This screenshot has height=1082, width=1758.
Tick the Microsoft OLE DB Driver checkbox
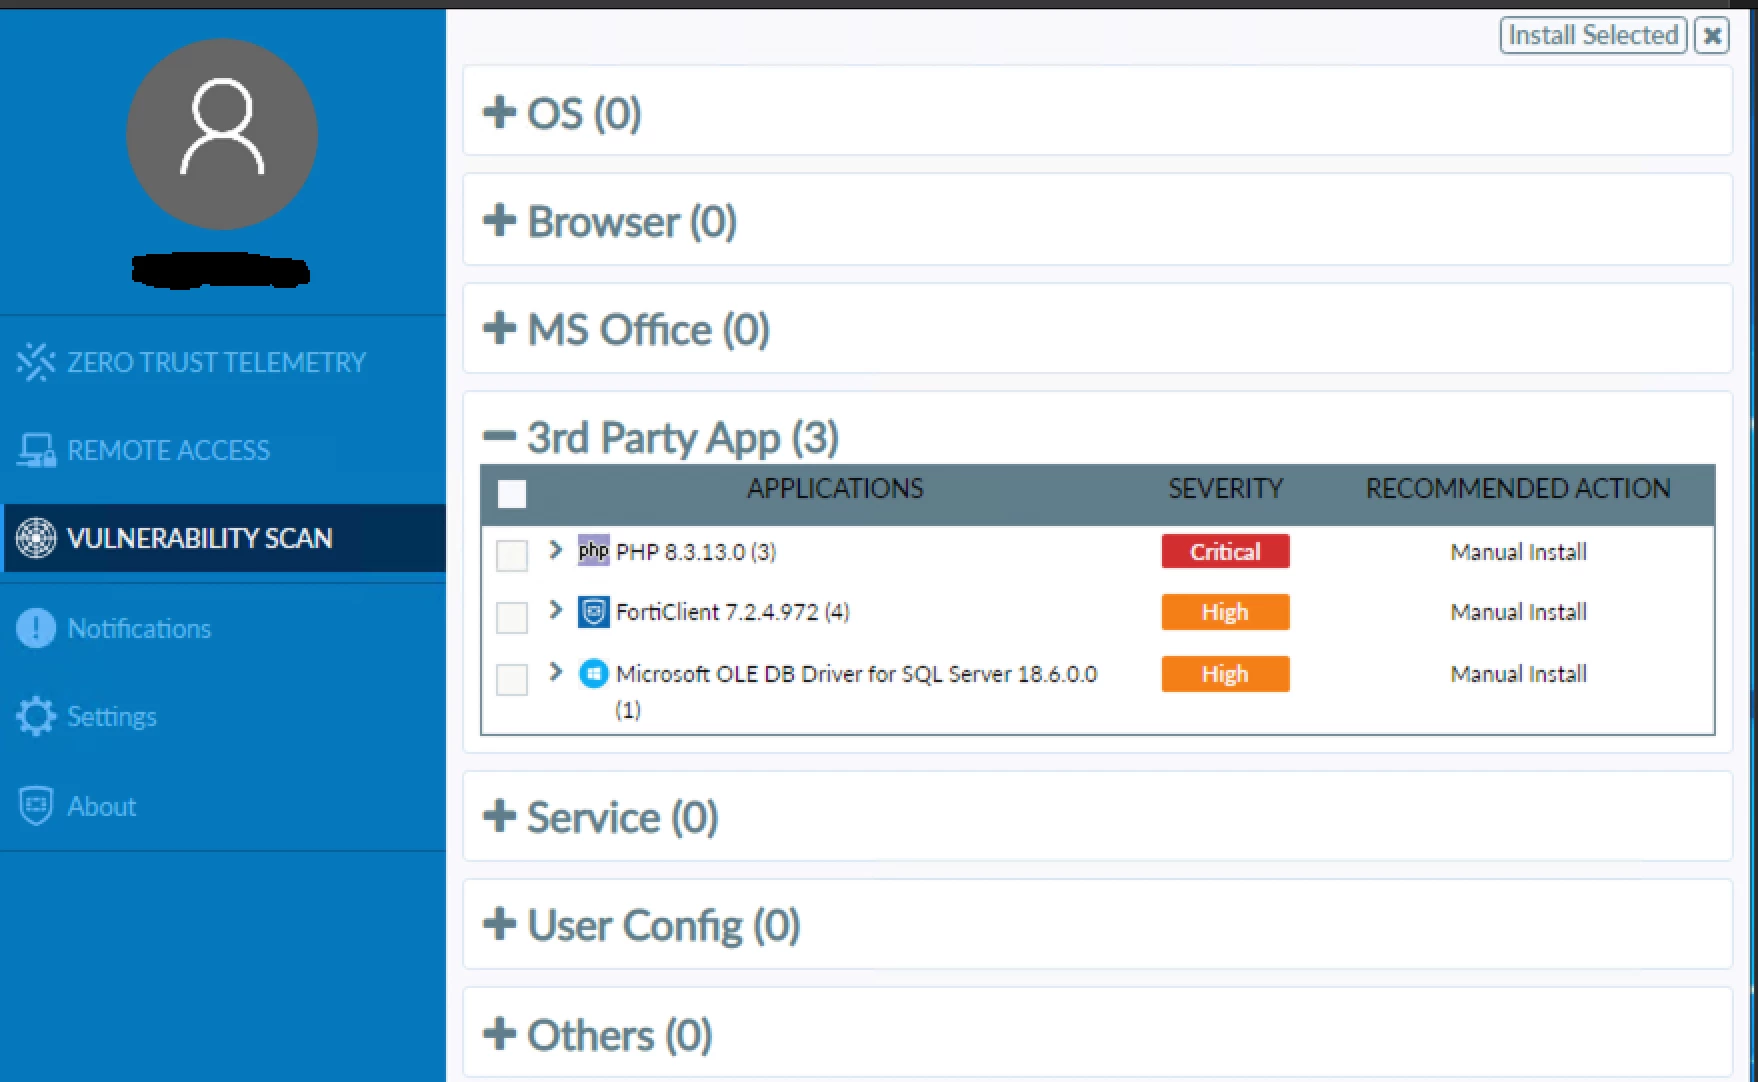tap(512, 679)
